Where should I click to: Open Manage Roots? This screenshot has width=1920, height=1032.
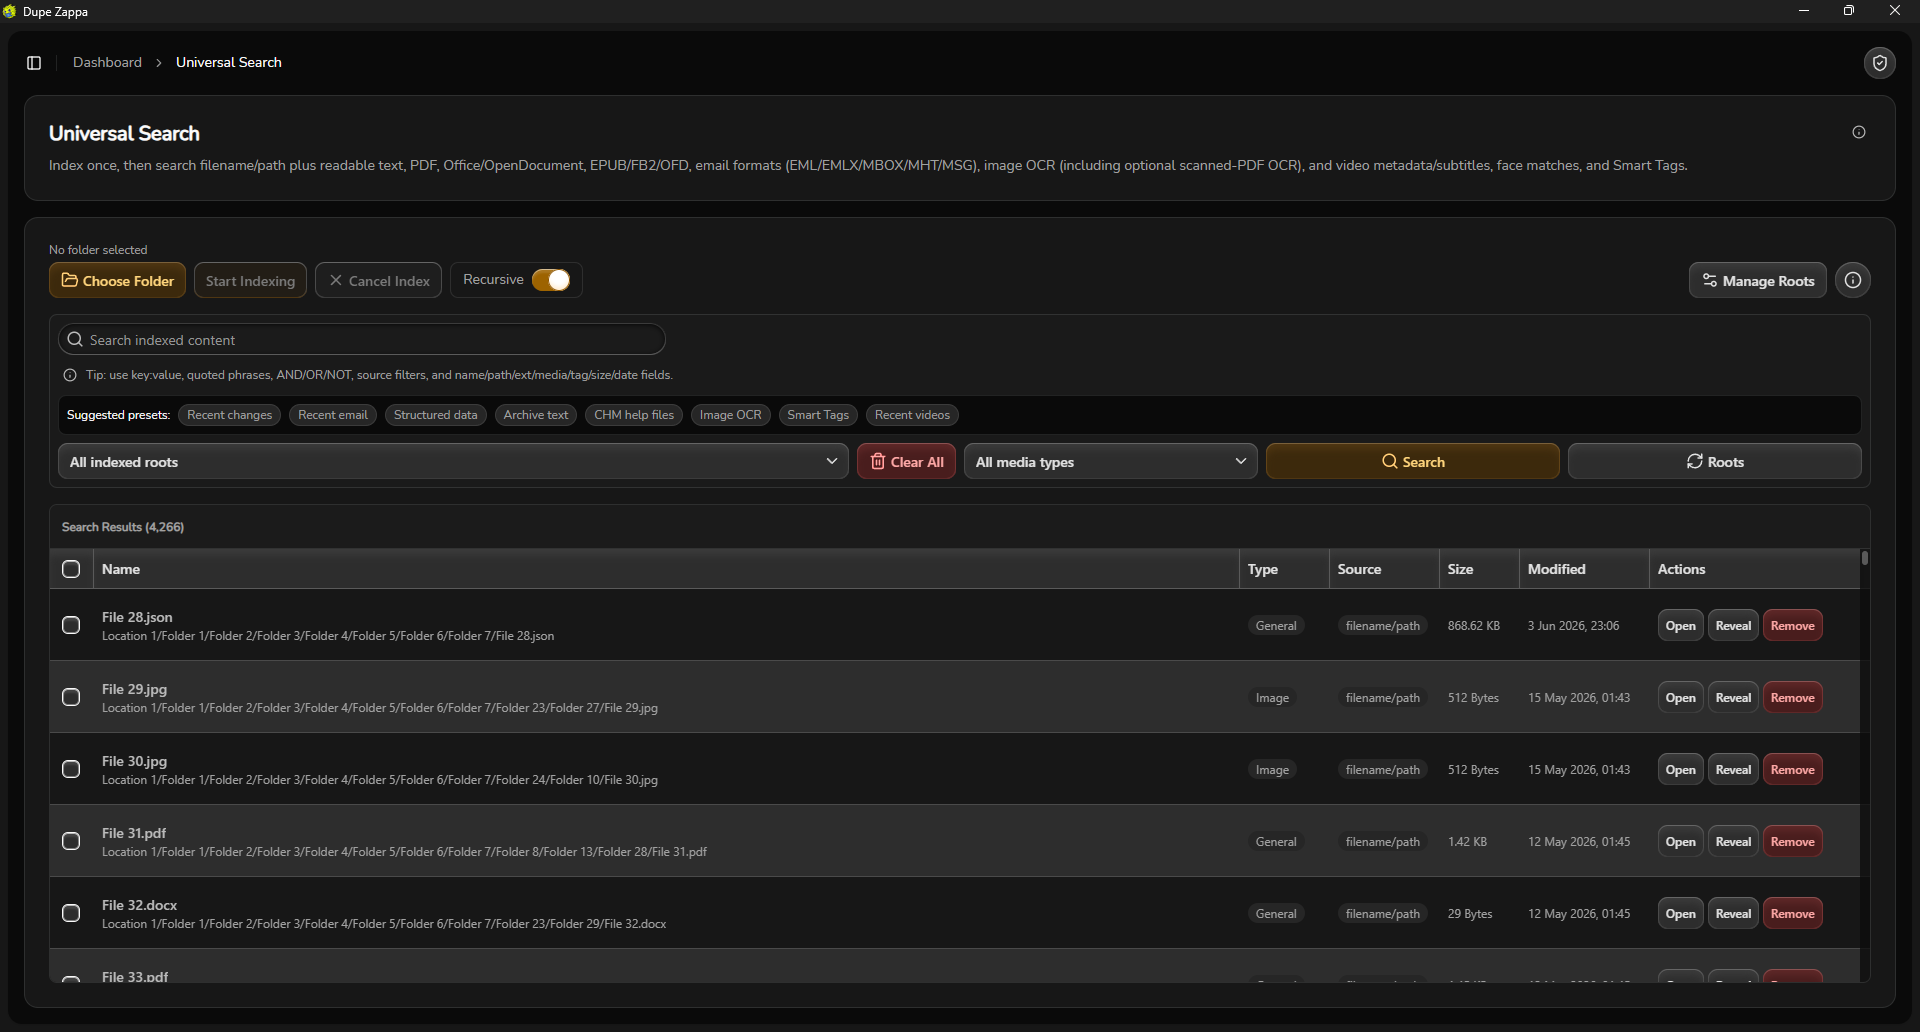pyautogui.click(x=1758, y=281)
